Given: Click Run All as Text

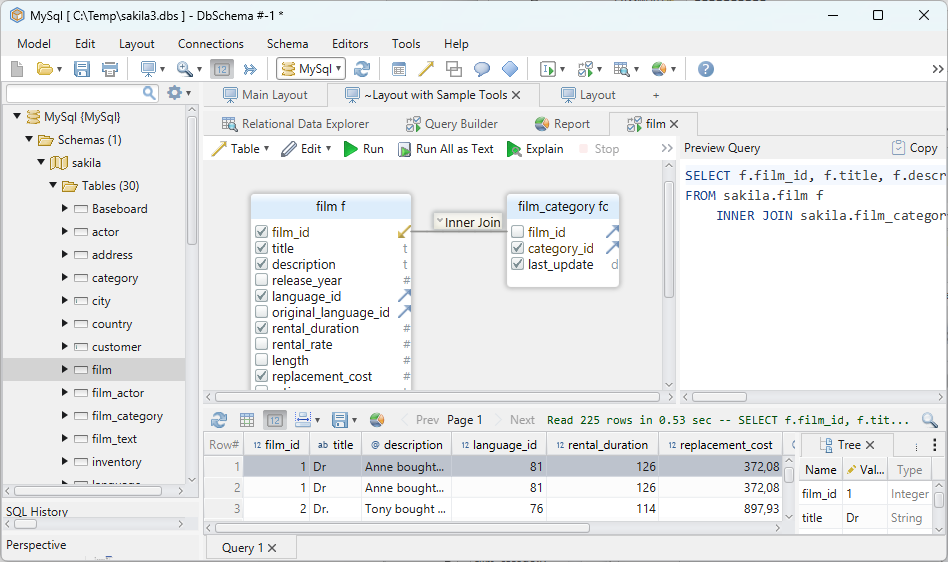Looking at the screenshot, I should pyautogui.click(x=446, y=149).
